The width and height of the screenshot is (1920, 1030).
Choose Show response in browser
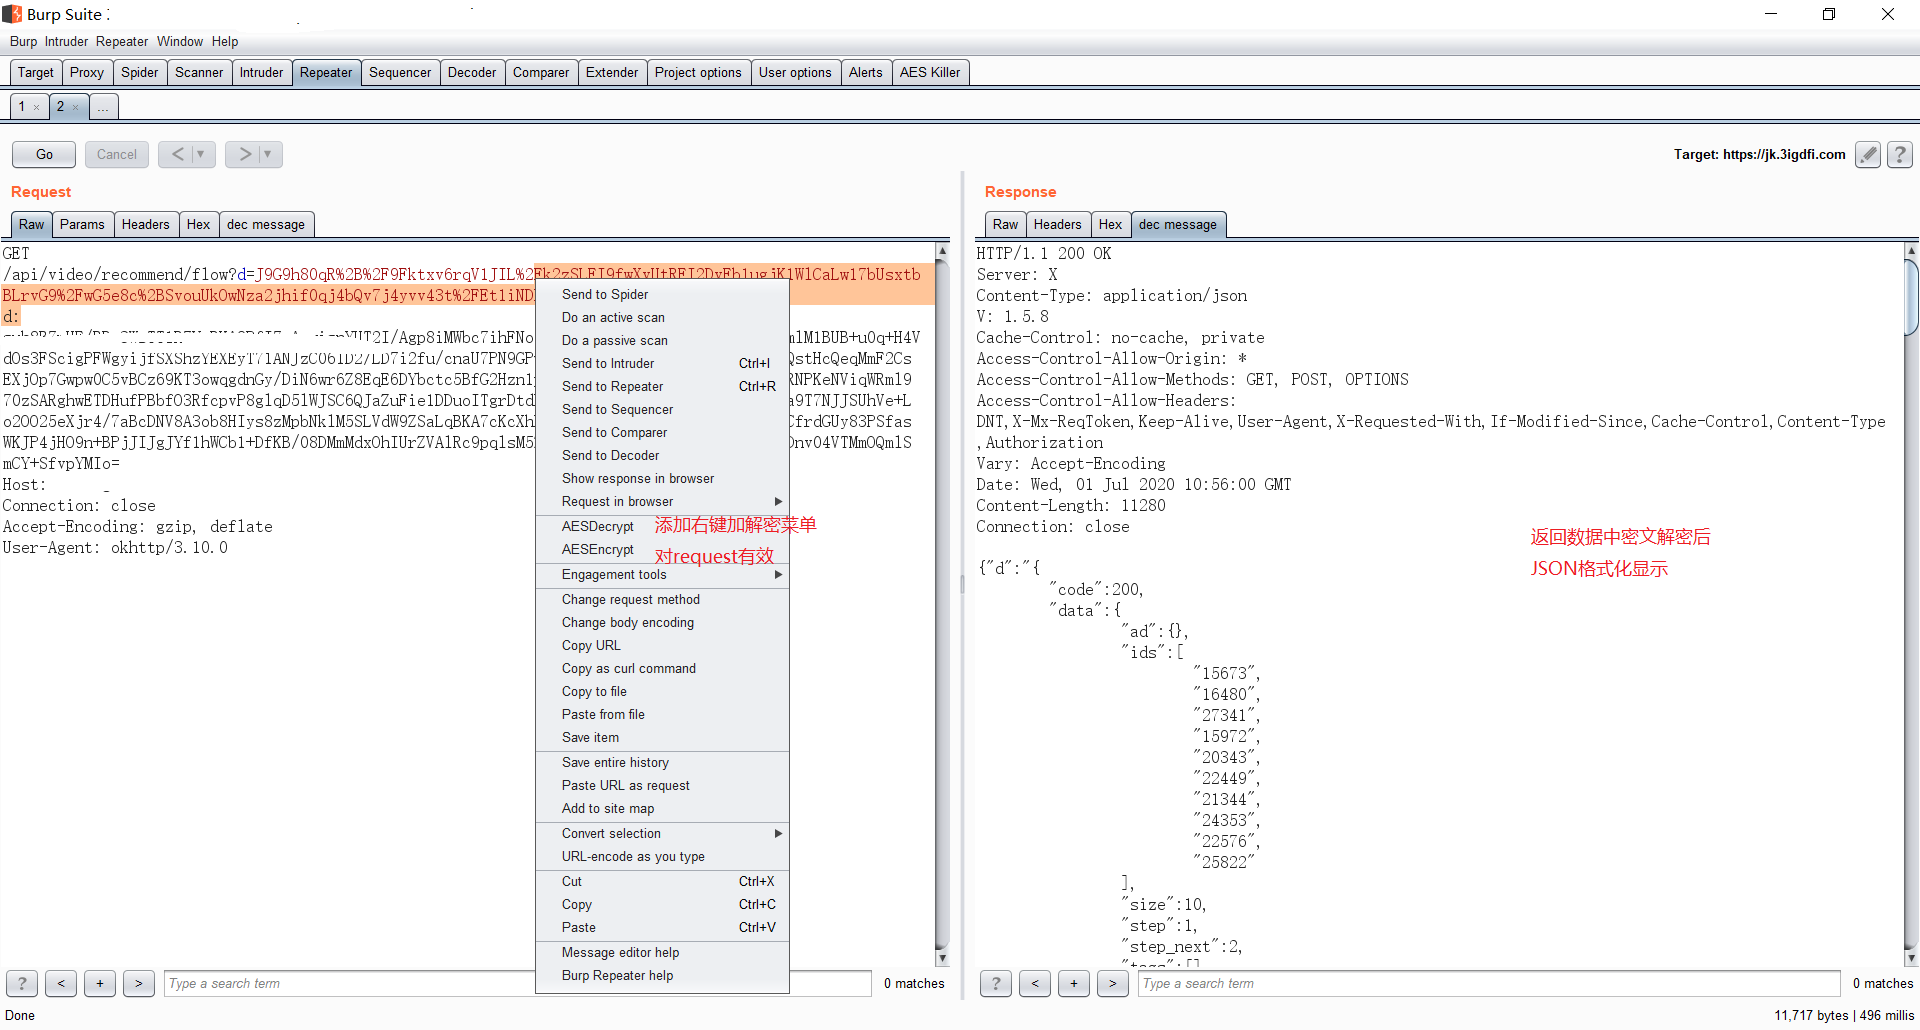pos(662,479)
